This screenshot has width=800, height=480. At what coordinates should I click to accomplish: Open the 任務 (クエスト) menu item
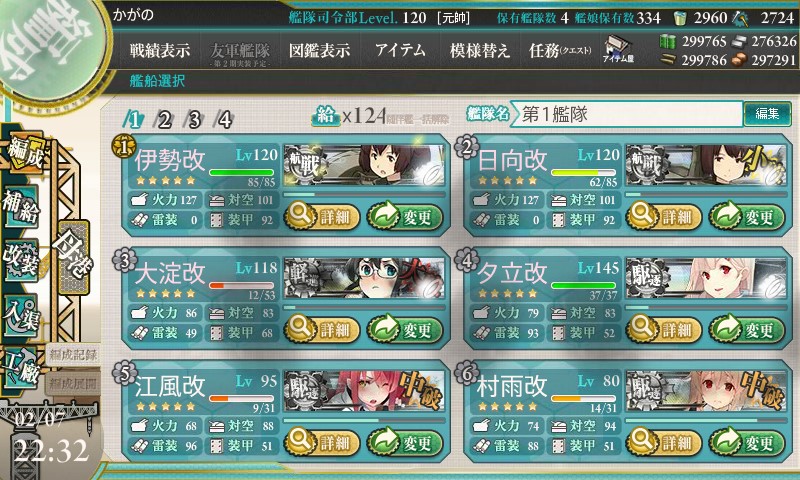560,50
